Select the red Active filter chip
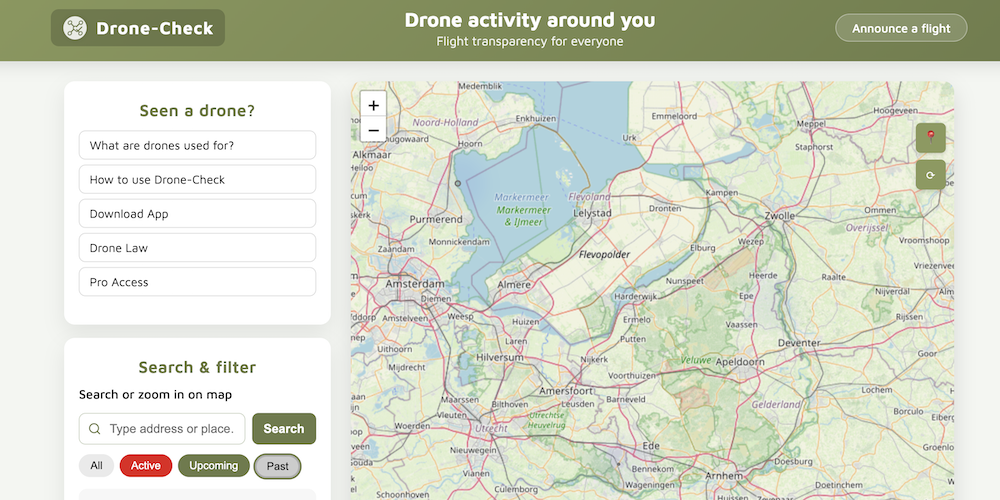 [146, 466]
